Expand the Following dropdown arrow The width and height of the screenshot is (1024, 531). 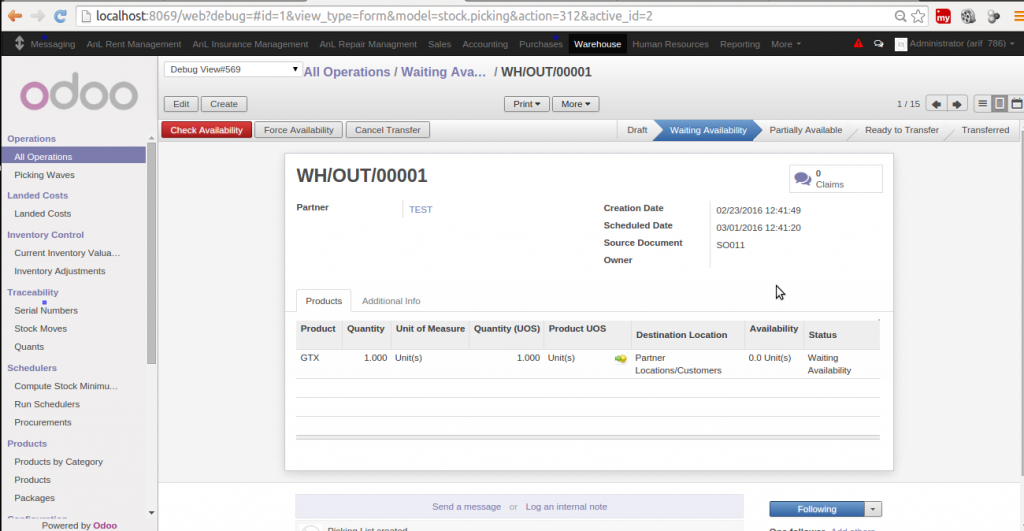pyautogui.click(x=874, y=509)
